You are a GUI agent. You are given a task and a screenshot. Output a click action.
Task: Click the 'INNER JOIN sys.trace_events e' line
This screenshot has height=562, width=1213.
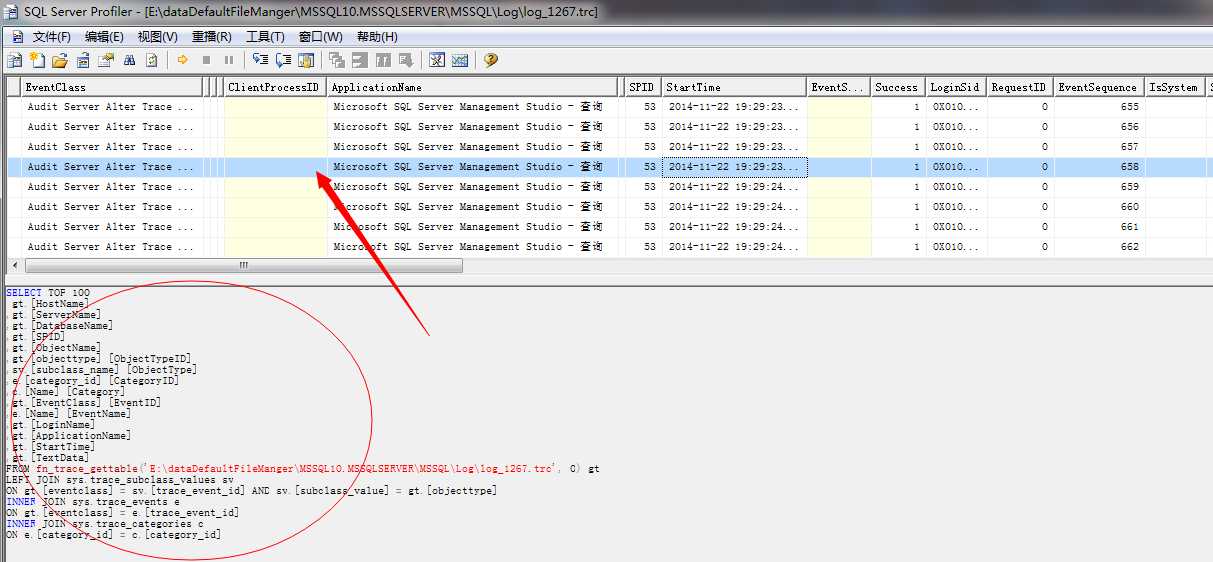[x=93, y=502]
